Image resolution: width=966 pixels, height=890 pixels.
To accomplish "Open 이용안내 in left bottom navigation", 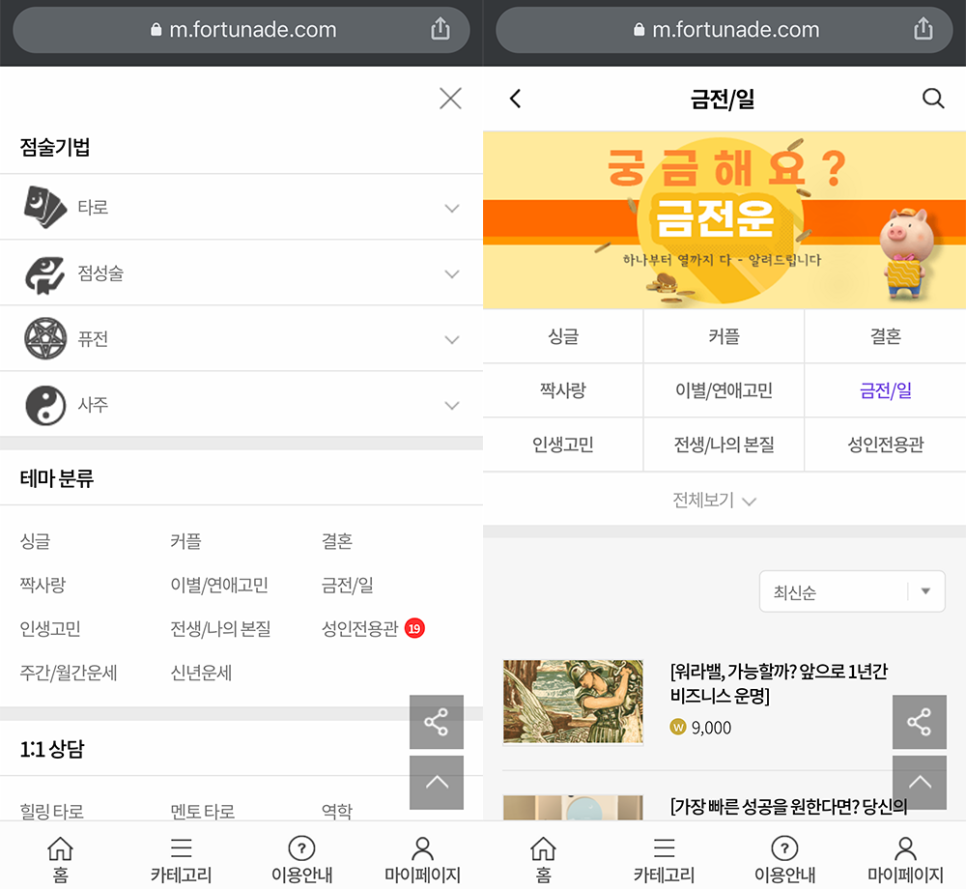I will tap(302, 859).
